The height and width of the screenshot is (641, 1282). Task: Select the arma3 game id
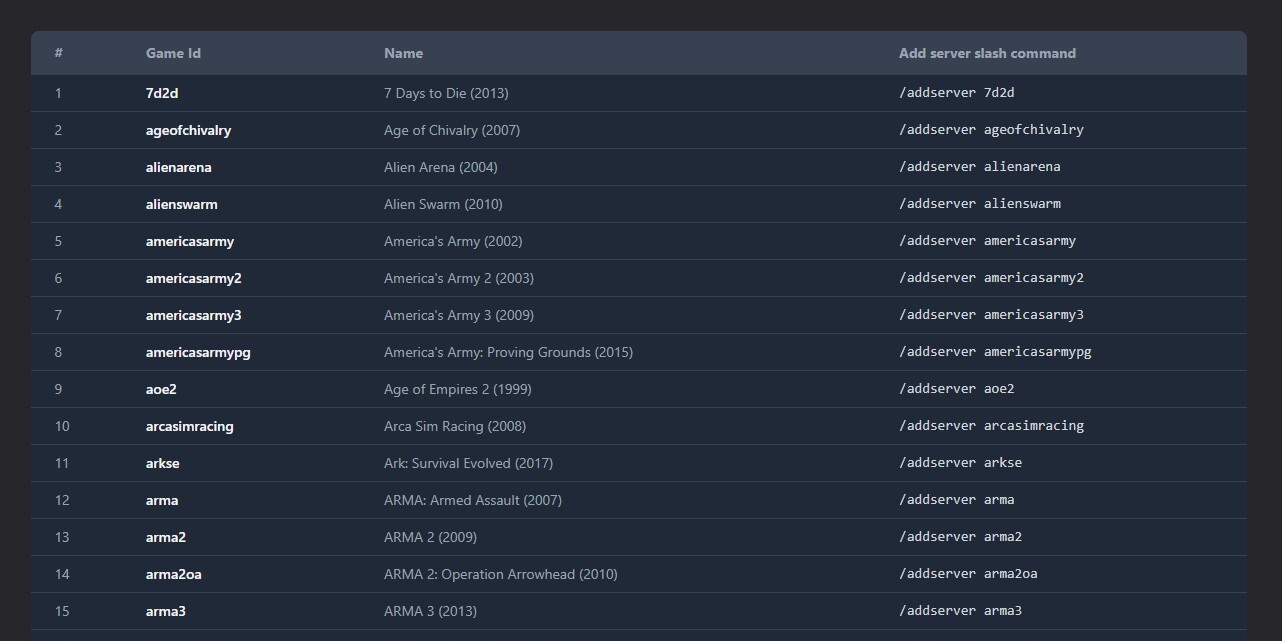coord(166,611)
